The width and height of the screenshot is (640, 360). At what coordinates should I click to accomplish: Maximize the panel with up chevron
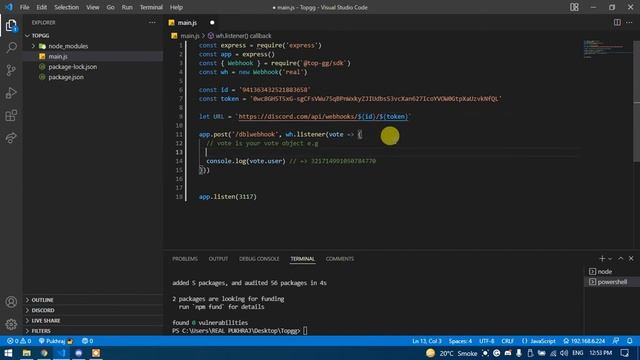[621, 258]
